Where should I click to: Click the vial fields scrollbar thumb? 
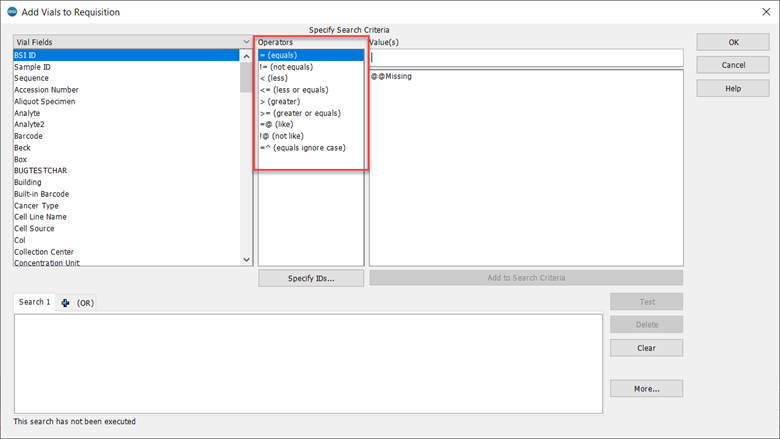[246, 78]
